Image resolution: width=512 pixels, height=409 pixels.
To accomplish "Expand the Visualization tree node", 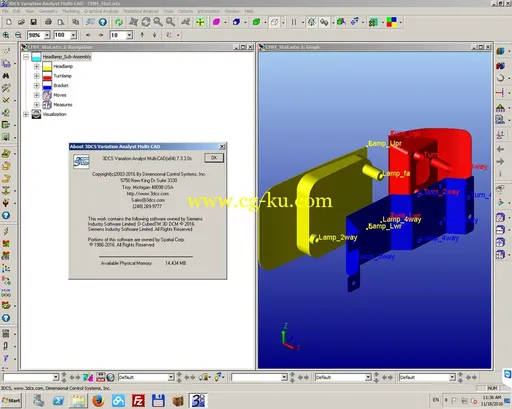I will click(26, 114).
